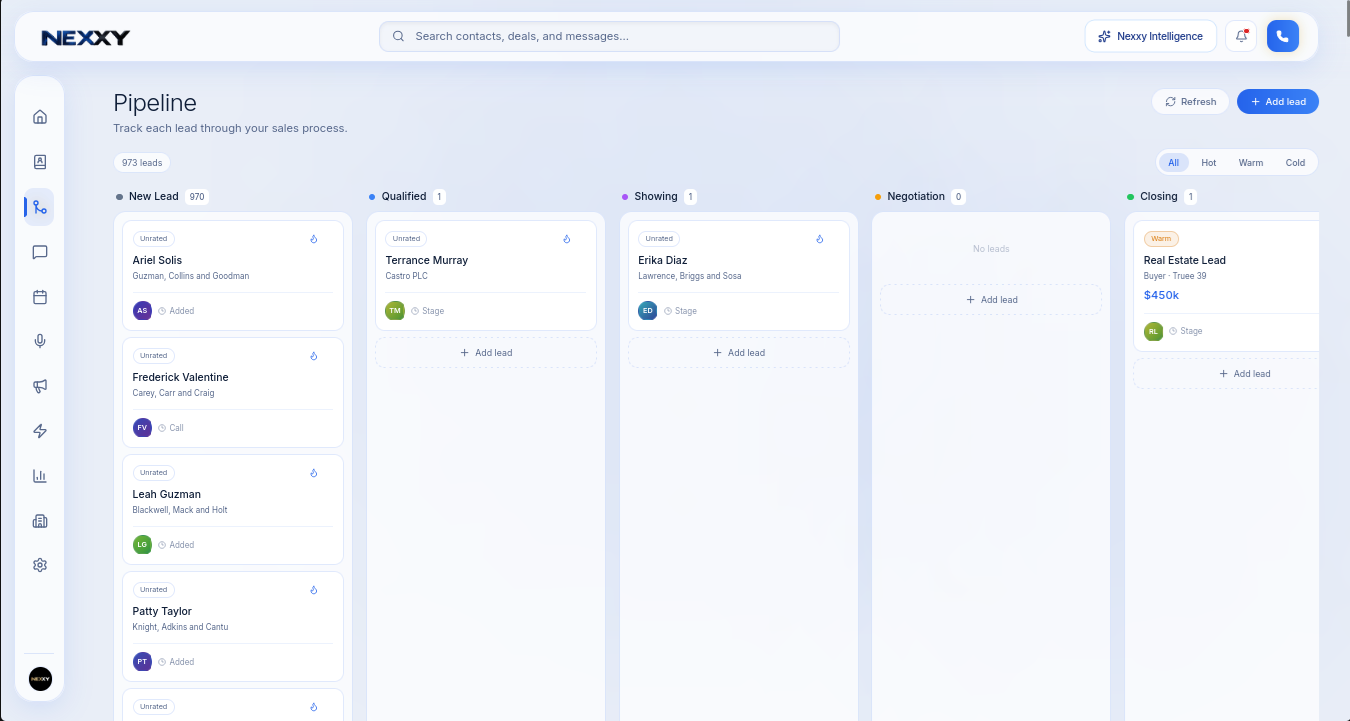Image resolution: width=1350 pixels, height=721 pixels.
Task: Click flame icon on Erika Diaz card
Action: (x=819, y=239)
